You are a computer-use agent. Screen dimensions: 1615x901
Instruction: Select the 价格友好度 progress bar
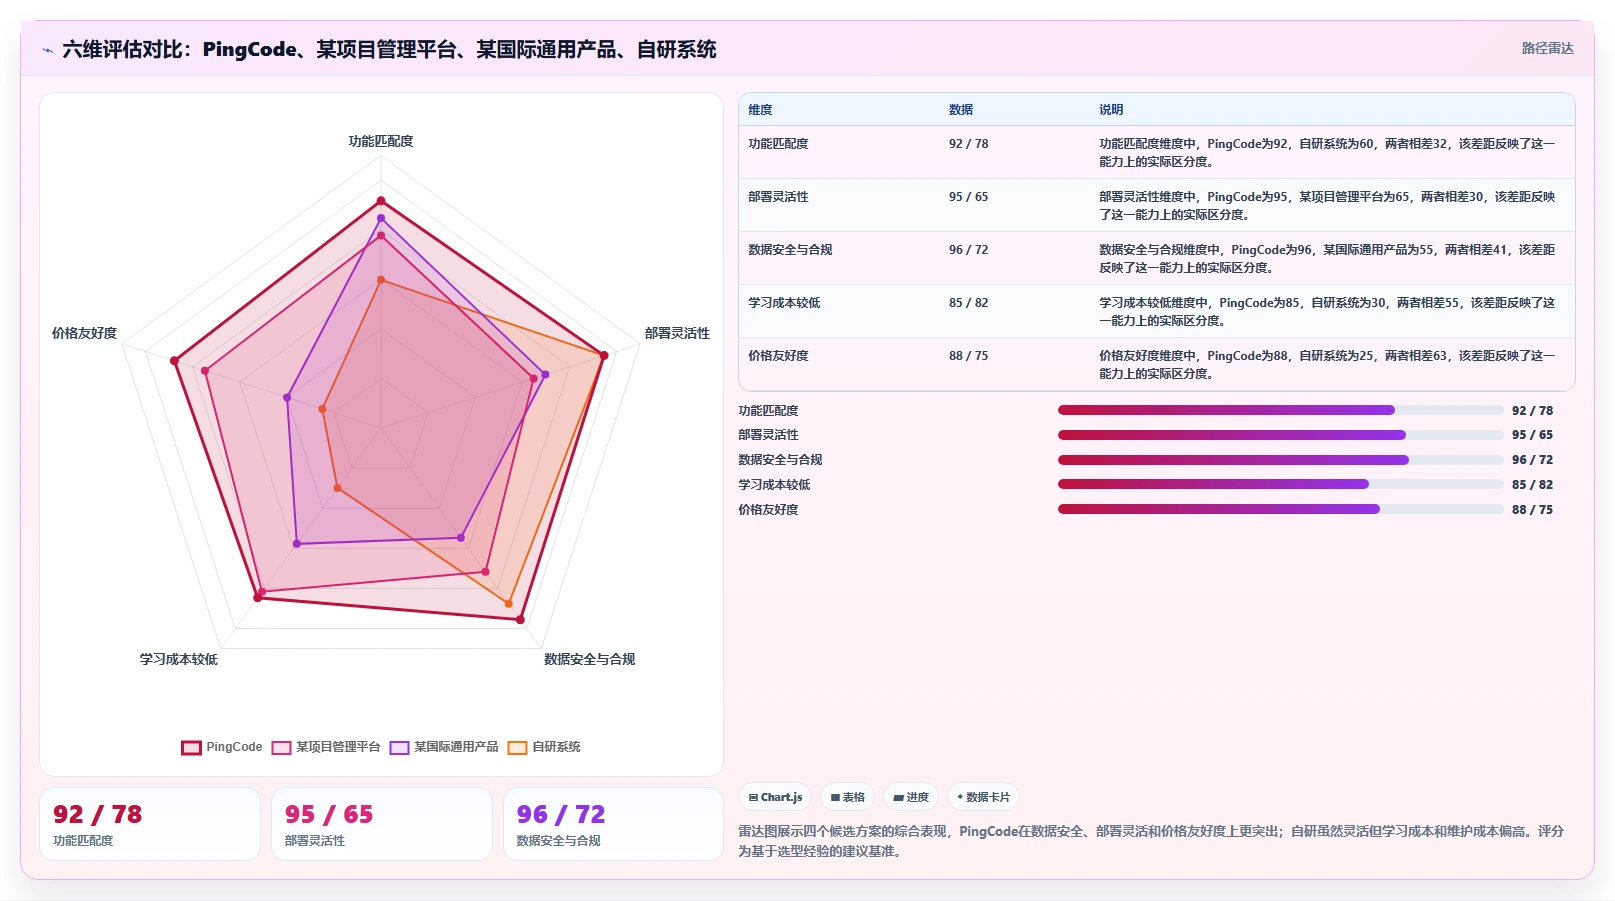tap(1280, 509)
